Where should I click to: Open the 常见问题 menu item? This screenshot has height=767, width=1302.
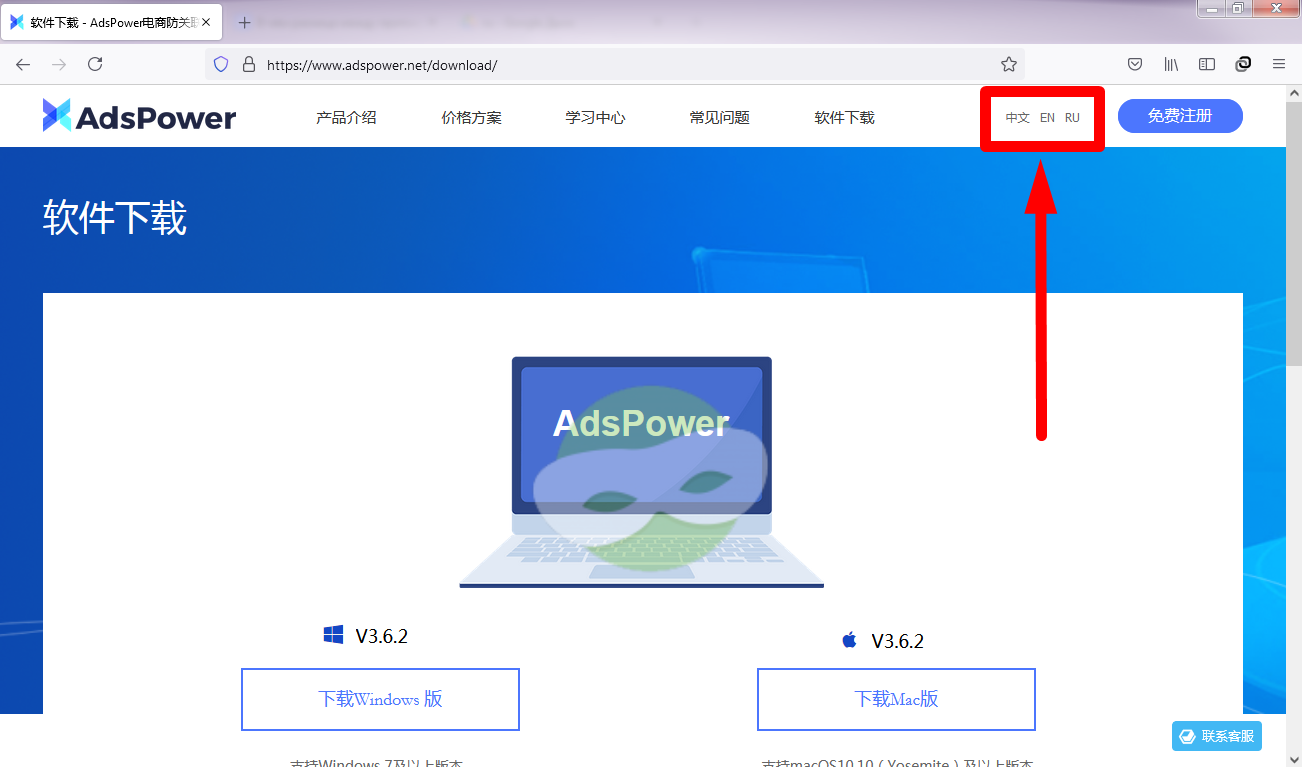click(719, 117)
